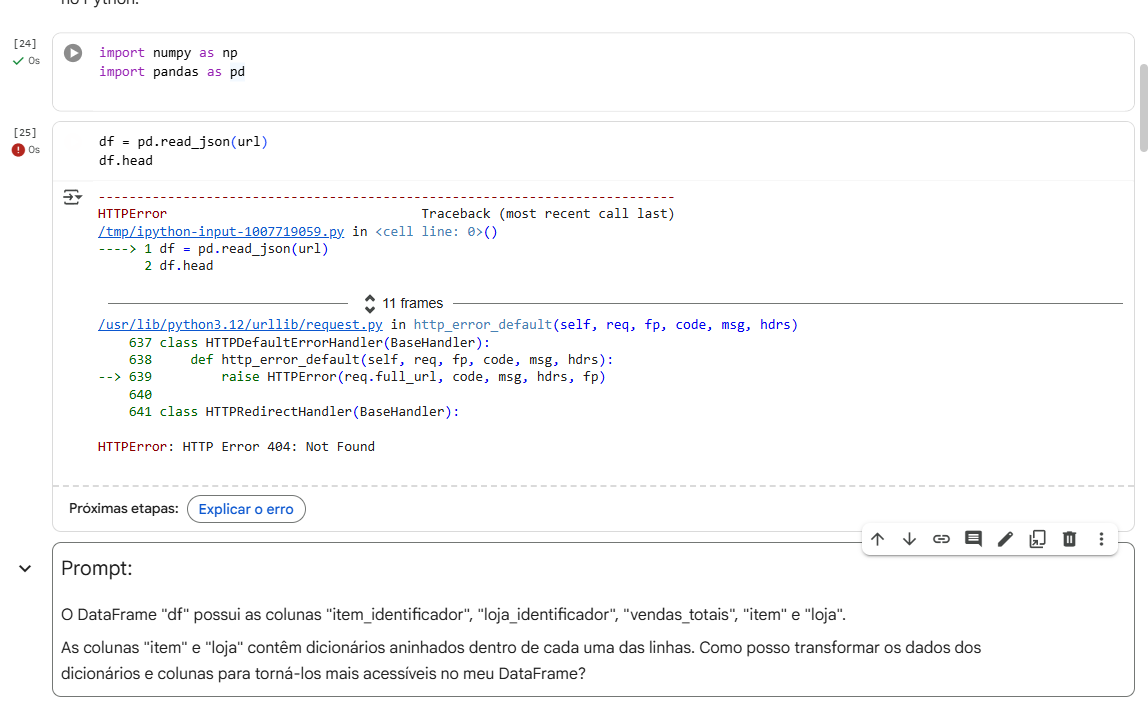Collapse the Prompt section chevron
The width and height of the screenshot is (1148, 701).
pyautogui.click(x=25, y=568)
